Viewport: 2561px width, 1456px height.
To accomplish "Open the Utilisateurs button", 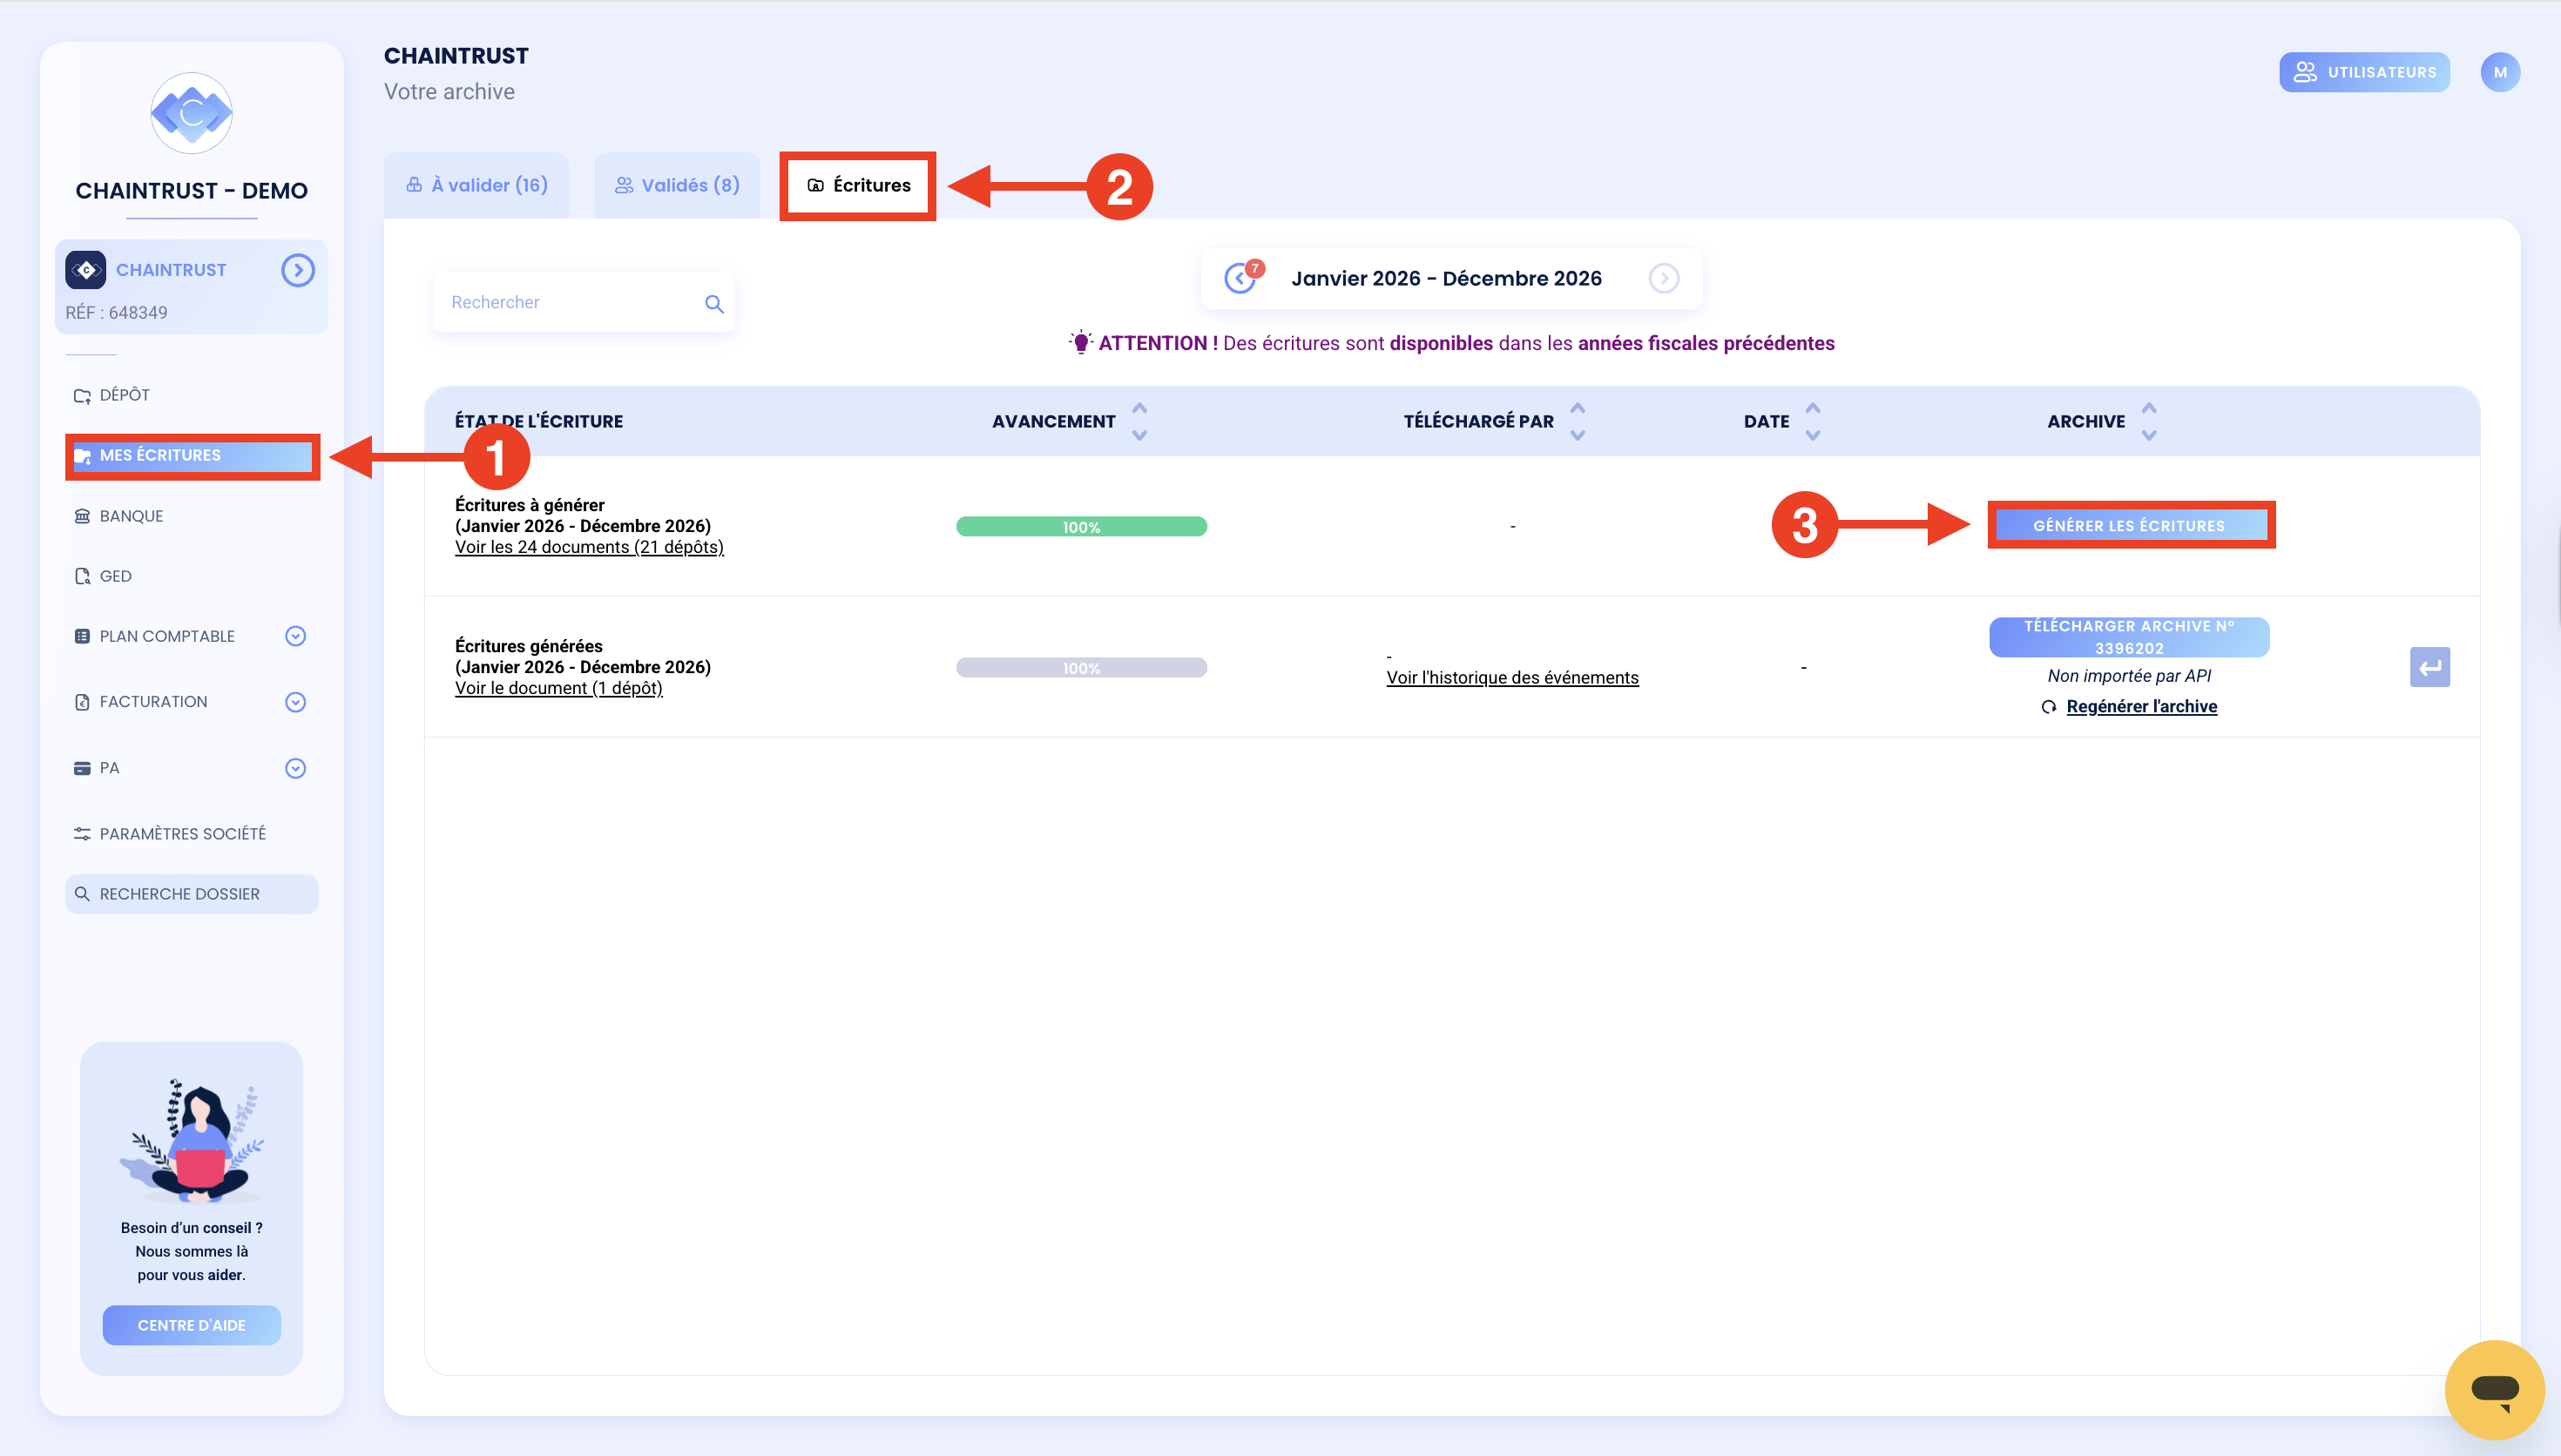I will (2364, 72).
